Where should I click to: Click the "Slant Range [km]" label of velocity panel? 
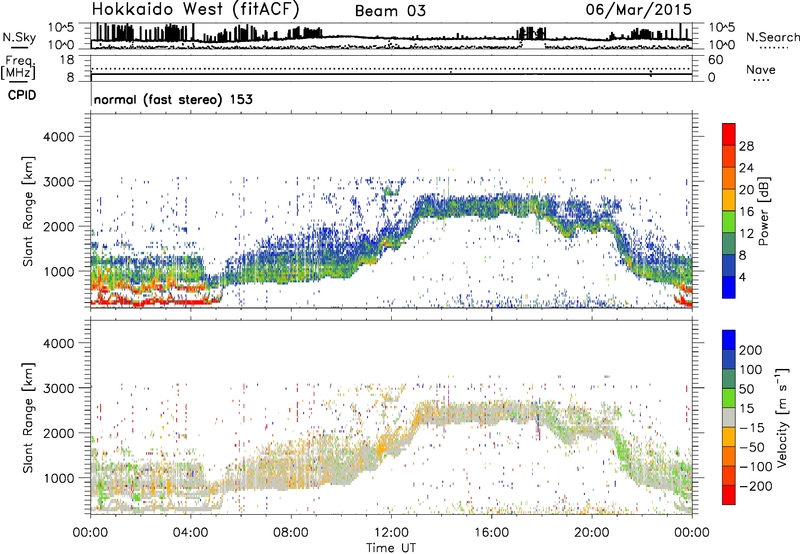pos(28,418)
